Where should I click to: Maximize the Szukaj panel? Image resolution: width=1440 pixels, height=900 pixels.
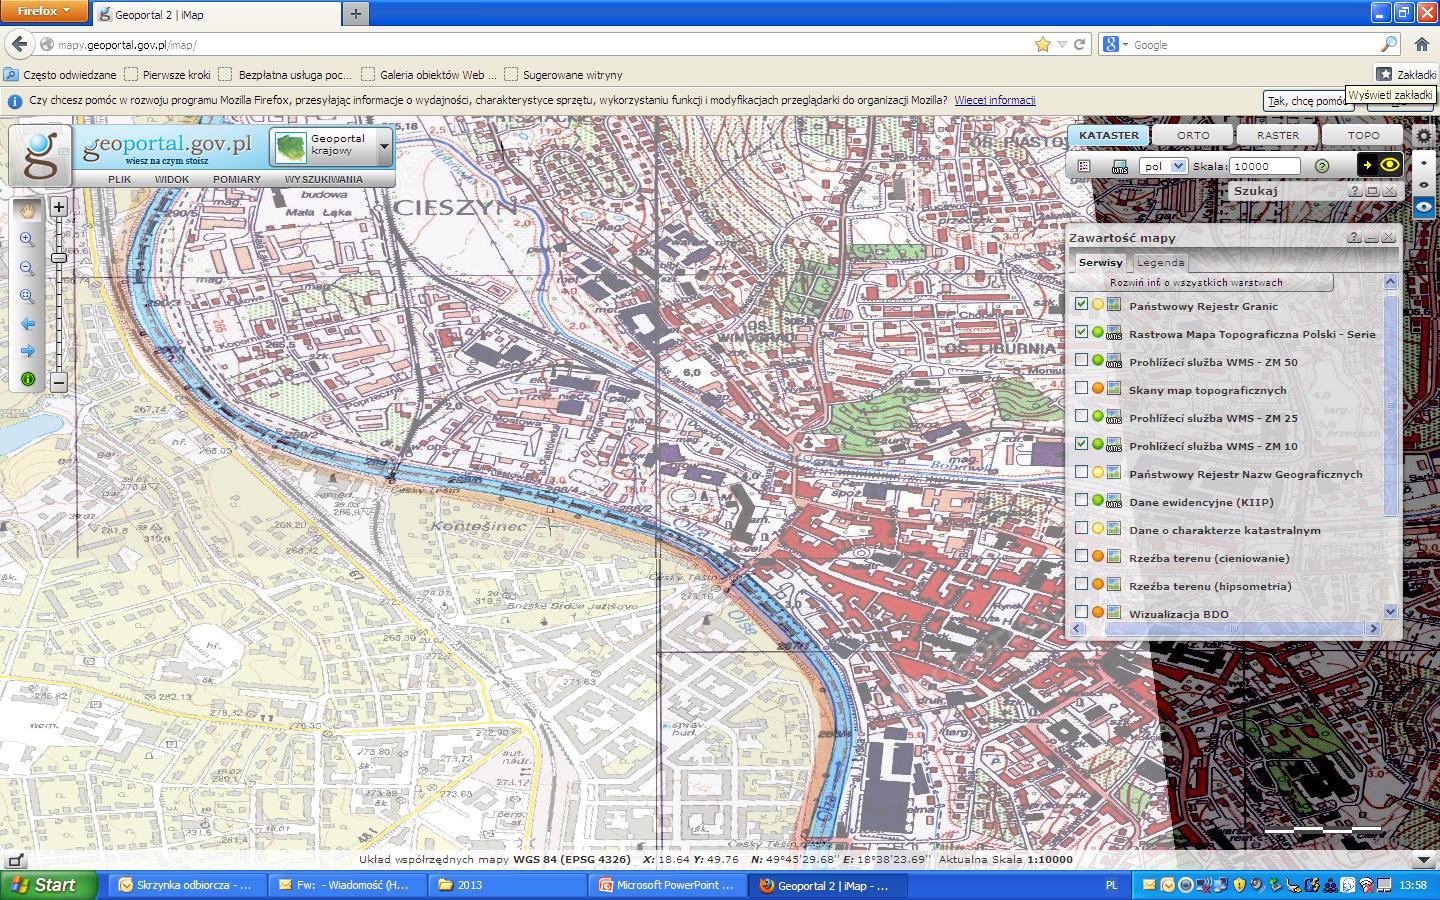(1373, 190)
